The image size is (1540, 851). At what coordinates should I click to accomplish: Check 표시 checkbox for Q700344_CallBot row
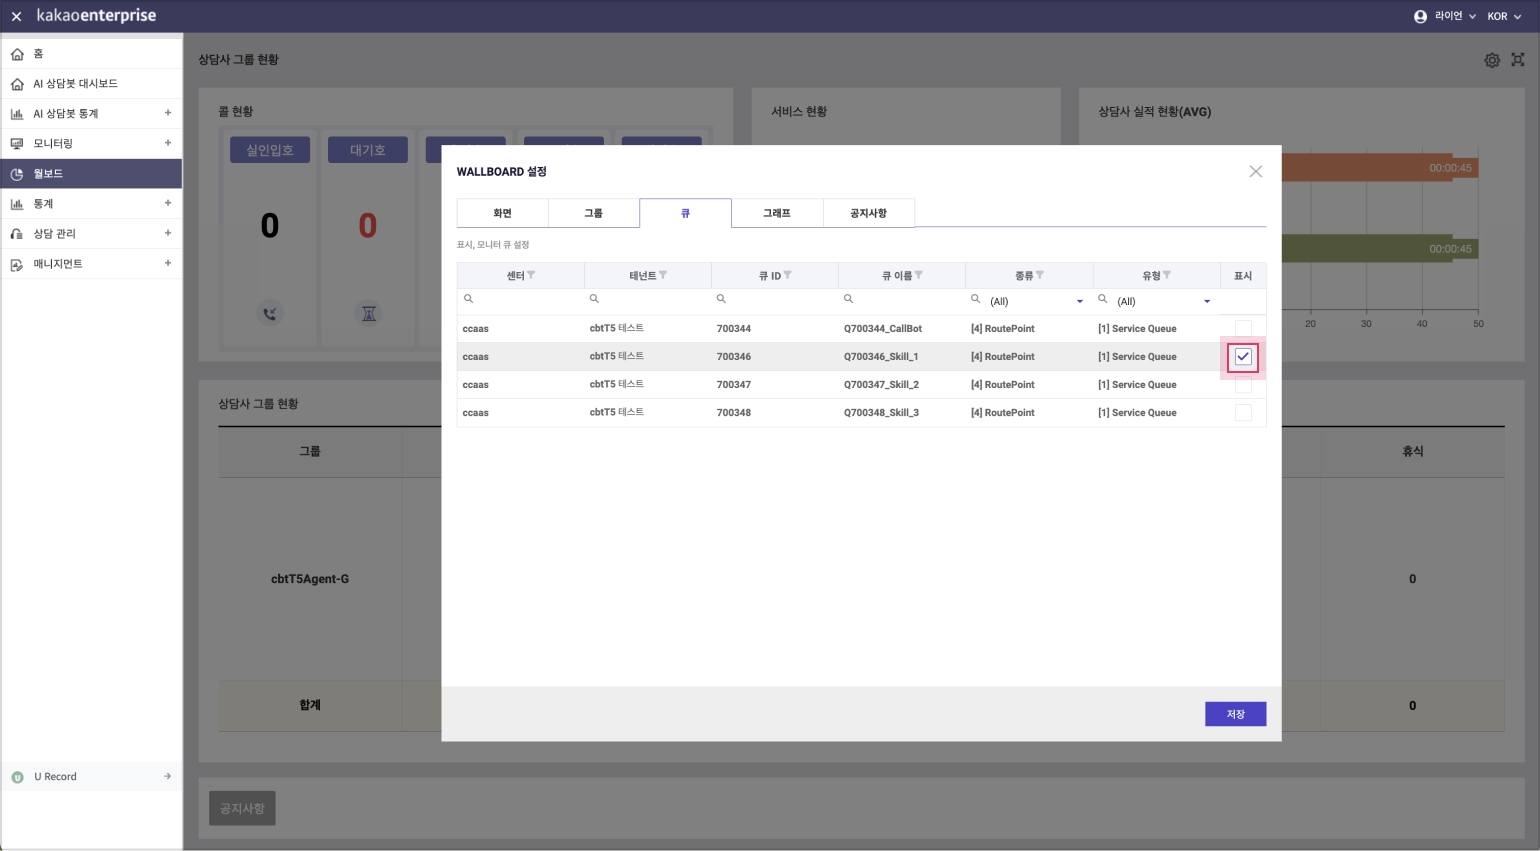1243,328
